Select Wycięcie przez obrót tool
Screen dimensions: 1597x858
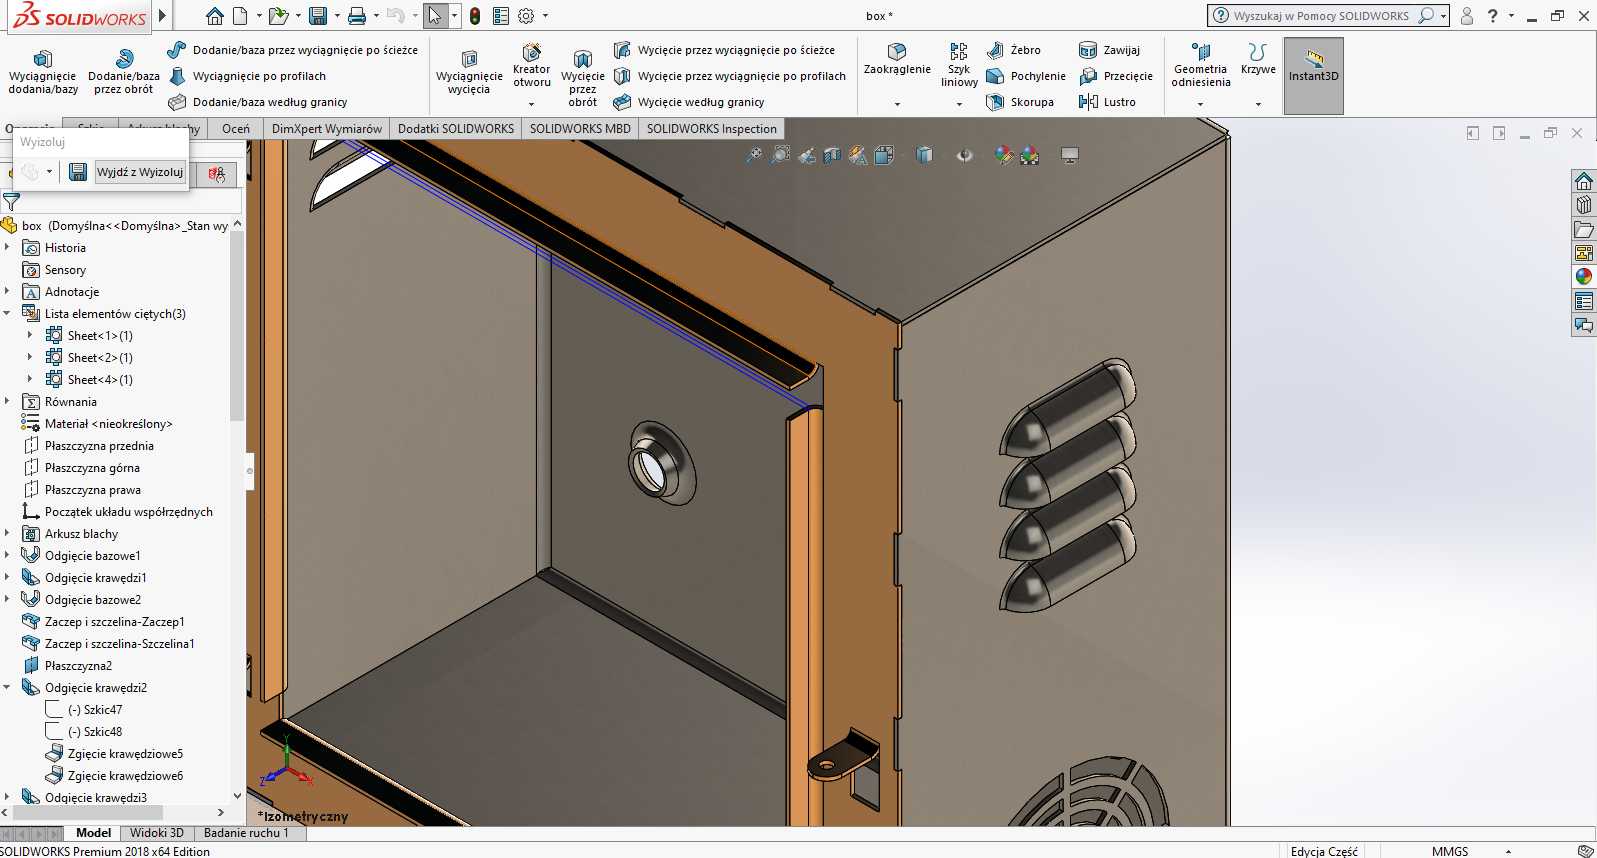pos(583,78)
